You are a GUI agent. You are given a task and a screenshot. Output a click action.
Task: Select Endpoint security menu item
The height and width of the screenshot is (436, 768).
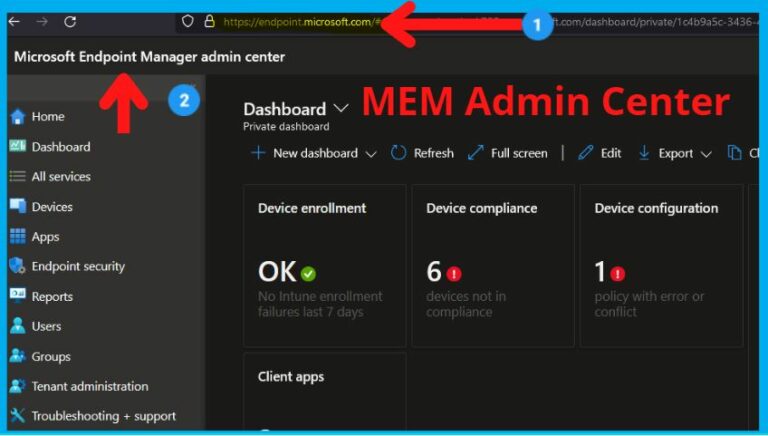coord(78,266)
